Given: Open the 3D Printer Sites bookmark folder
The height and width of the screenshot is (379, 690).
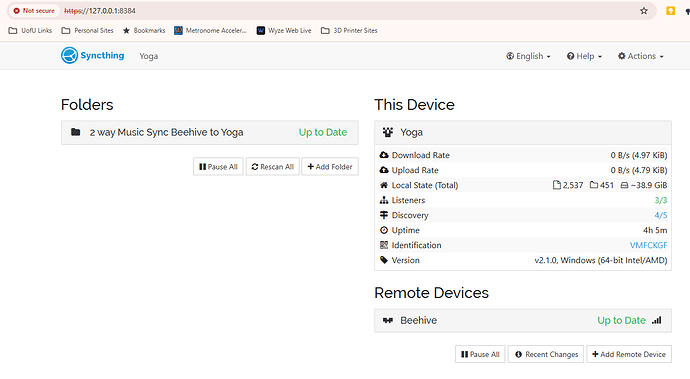Looking at the screenshot, I should click(x=349, y=30).
